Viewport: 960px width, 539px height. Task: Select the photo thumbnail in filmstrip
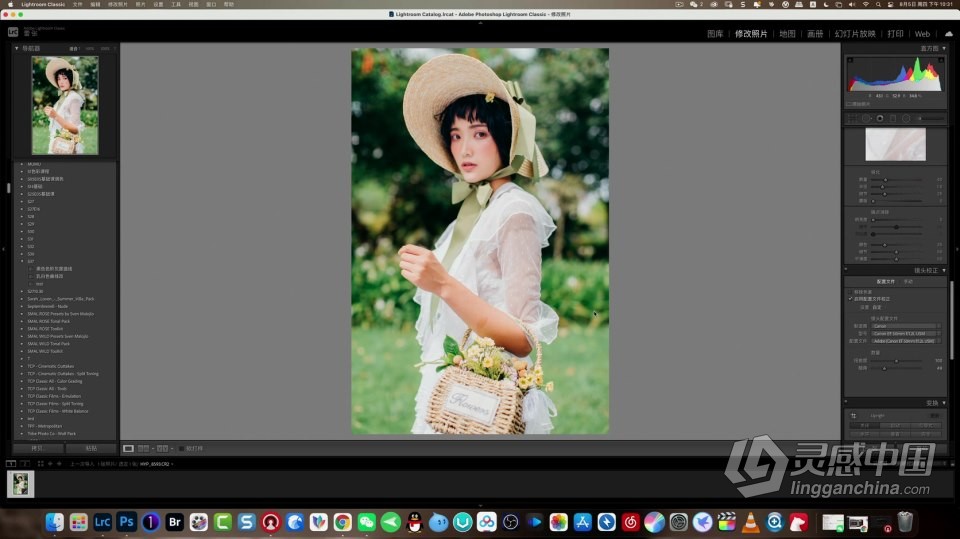20,484
